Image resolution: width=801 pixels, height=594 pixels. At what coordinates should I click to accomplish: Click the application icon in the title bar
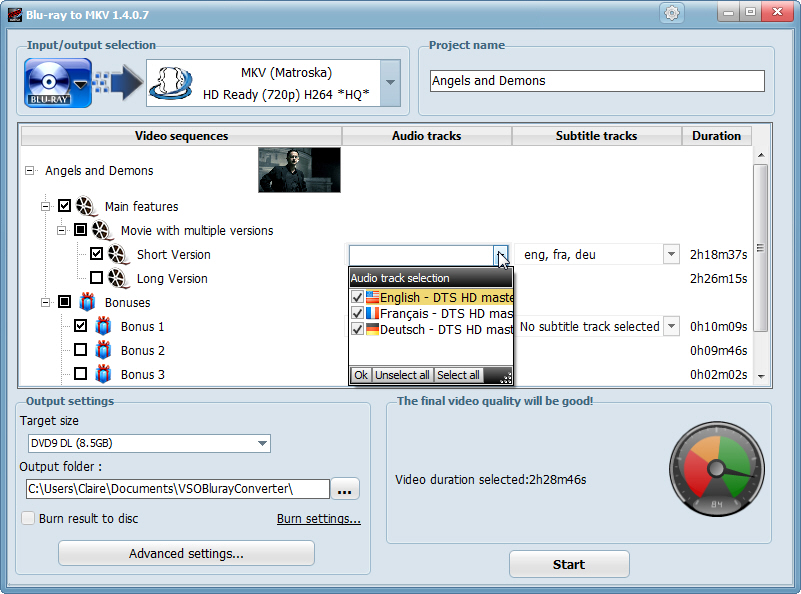click(x=15, y=14)
